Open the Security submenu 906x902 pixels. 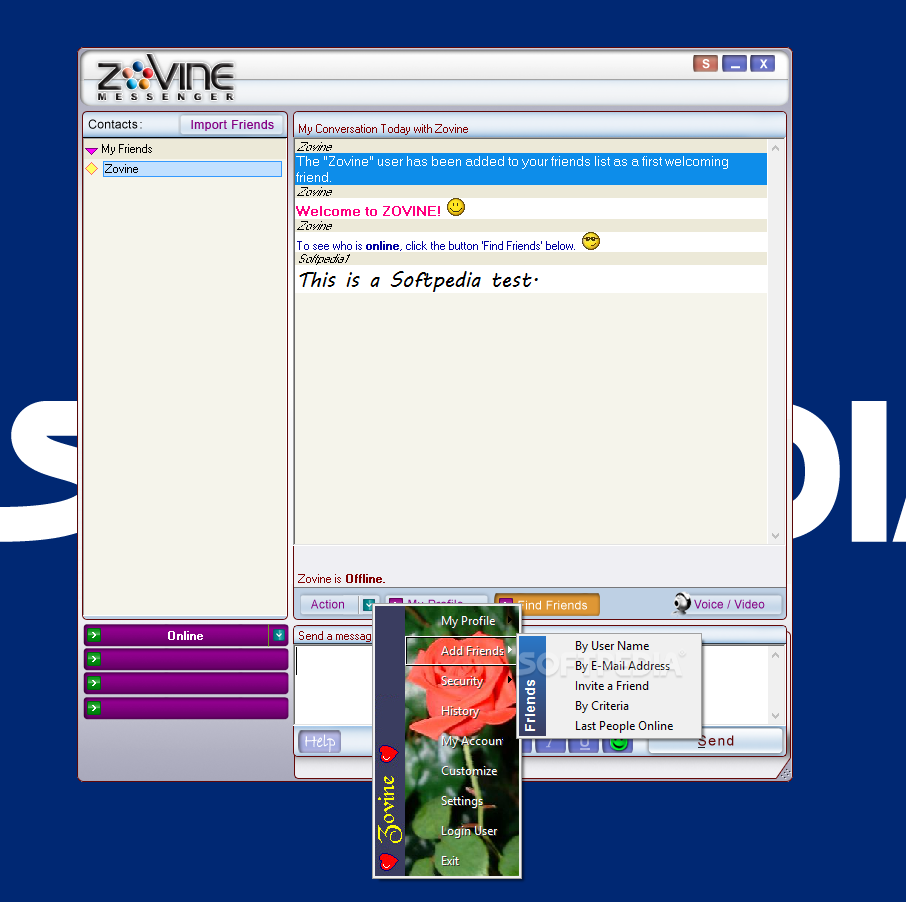[463, 681]
